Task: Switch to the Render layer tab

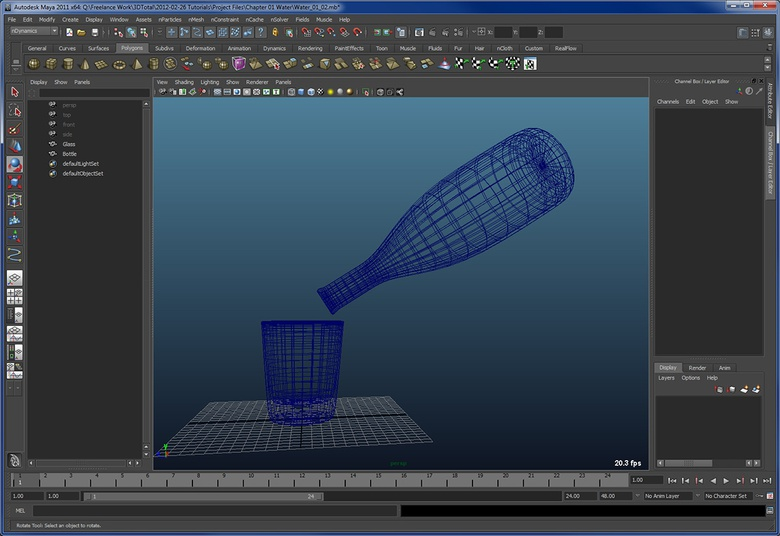Action: (x=697, y=367)
